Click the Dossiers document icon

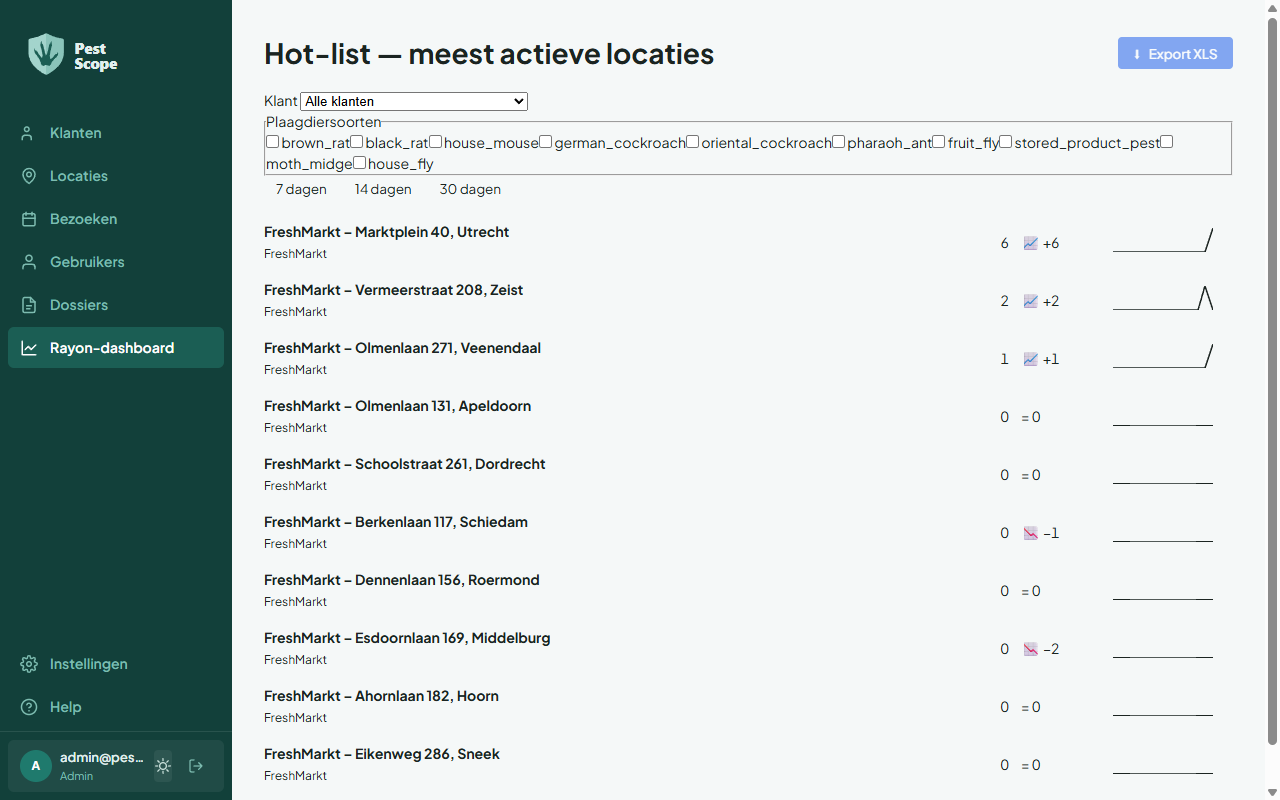(x=29, y=305)
